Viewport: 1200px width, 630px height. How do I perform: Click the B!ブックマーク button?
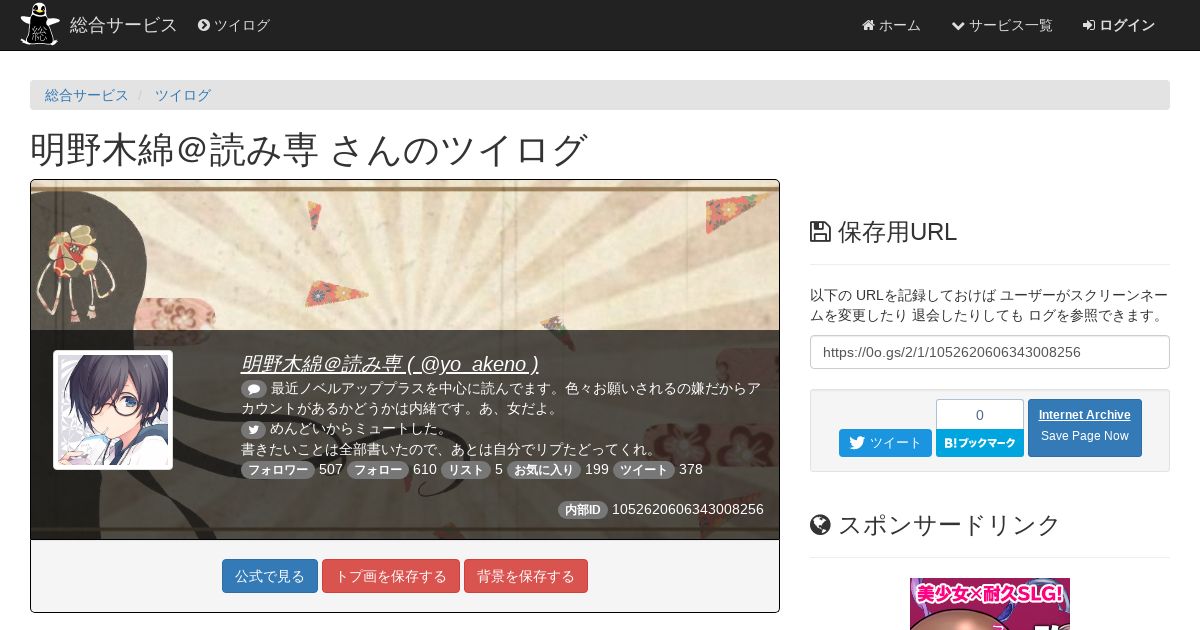(980, 443)
